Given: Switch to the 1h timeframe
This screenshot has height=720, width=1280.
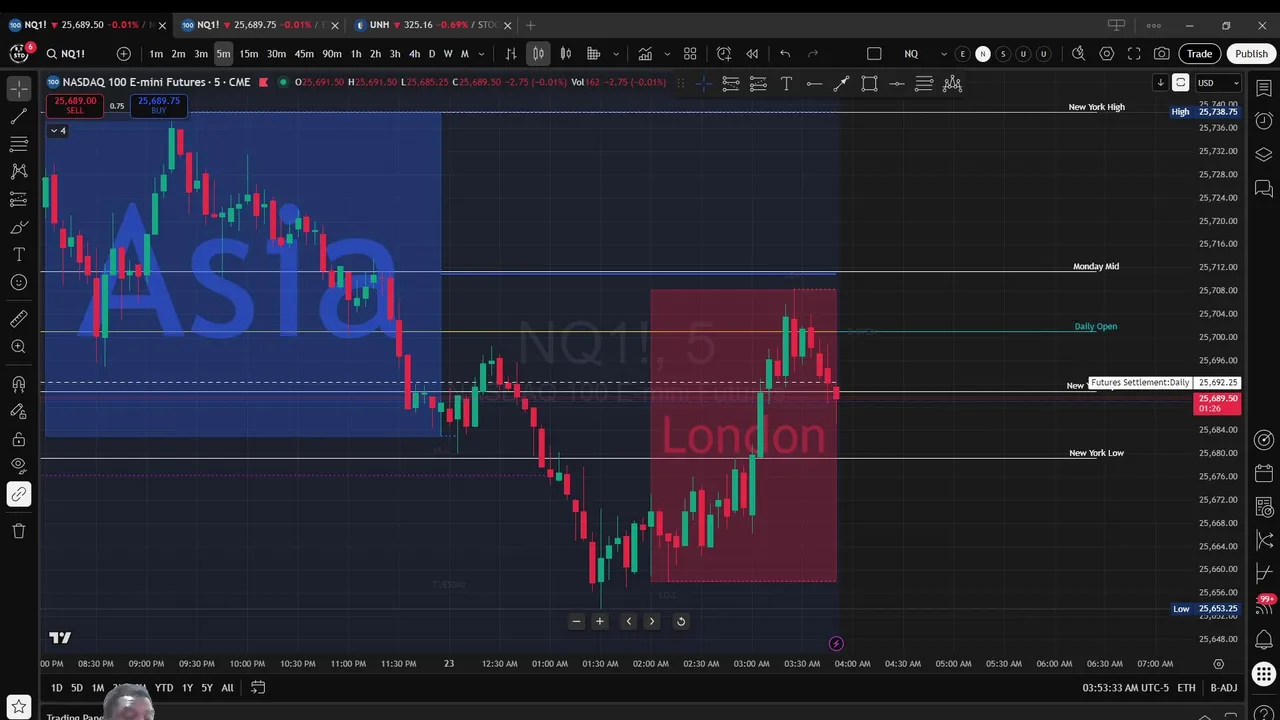Looking at the screenshot, I should (x=356, y=54).
